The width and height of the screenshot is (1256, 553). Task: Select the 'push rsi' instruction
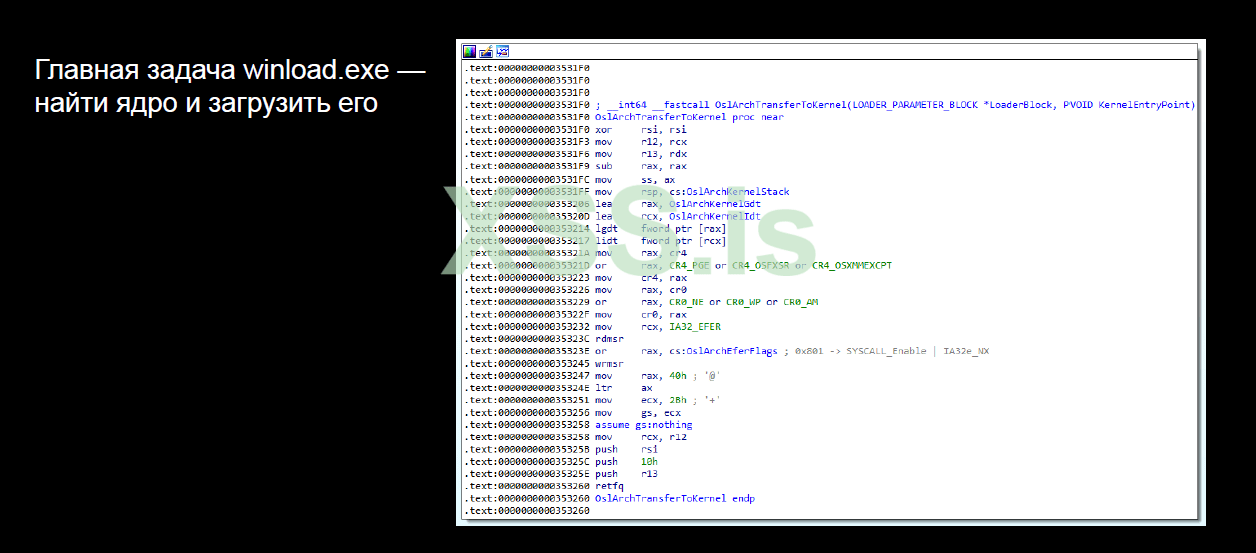click(628, 449)
